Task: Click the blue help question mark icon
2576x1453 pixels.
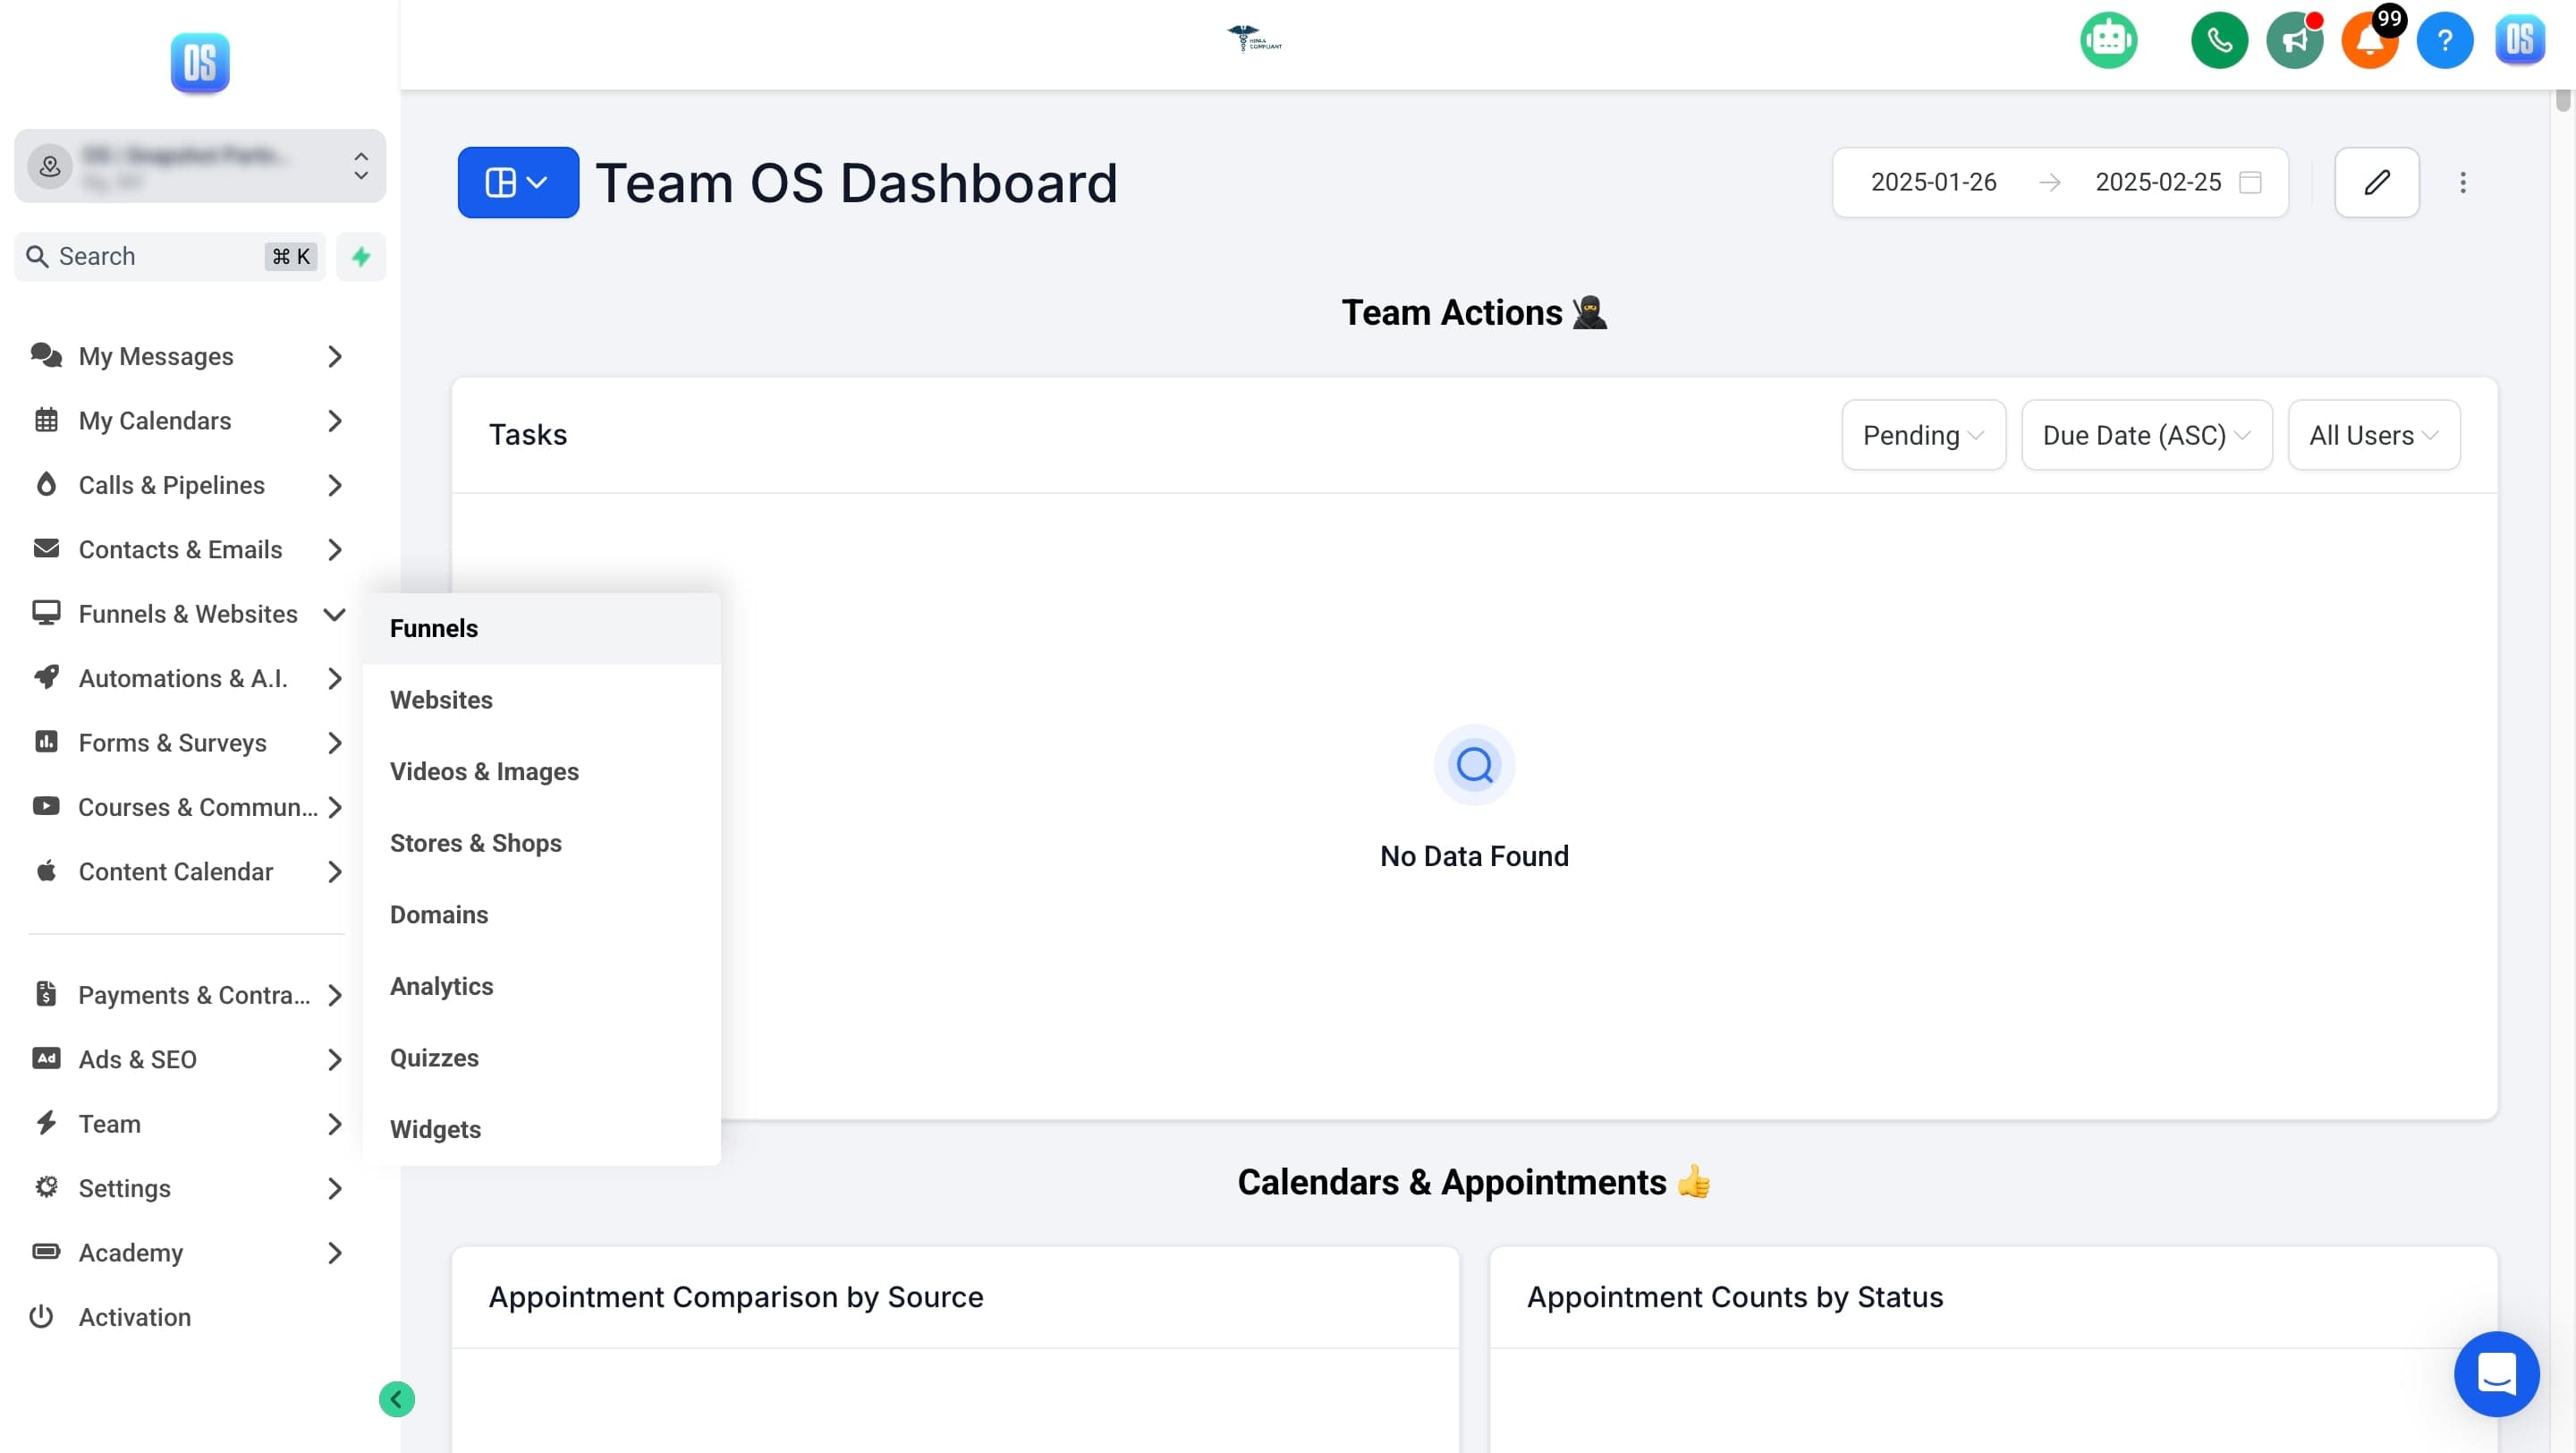Action: pyautogui.click(x=2444, y=40)
